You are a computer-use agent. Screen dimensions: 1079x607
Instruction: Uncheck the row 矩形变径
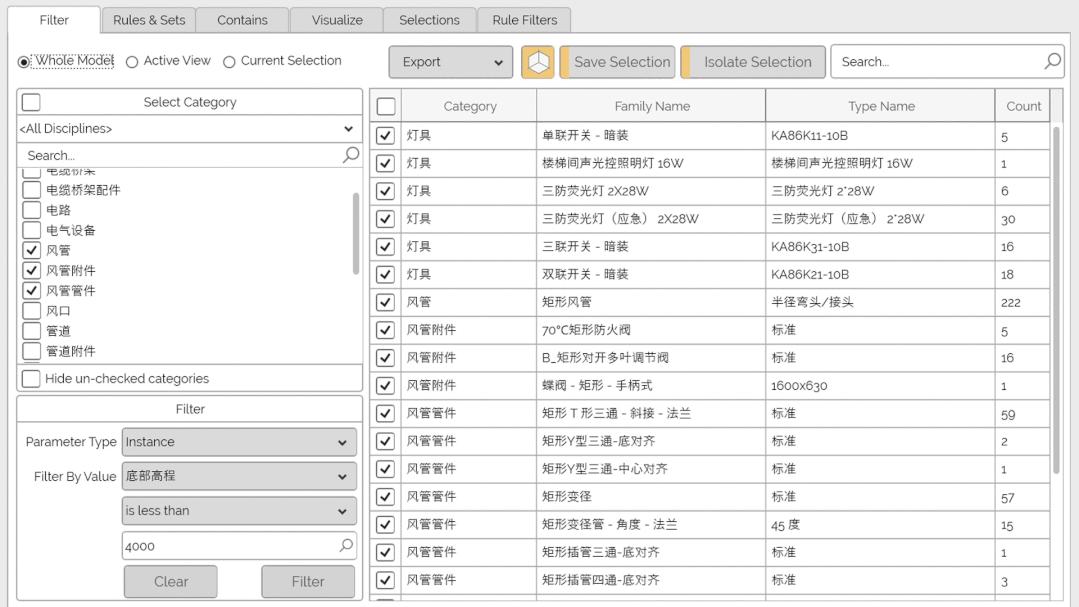(x=385, y=496)
